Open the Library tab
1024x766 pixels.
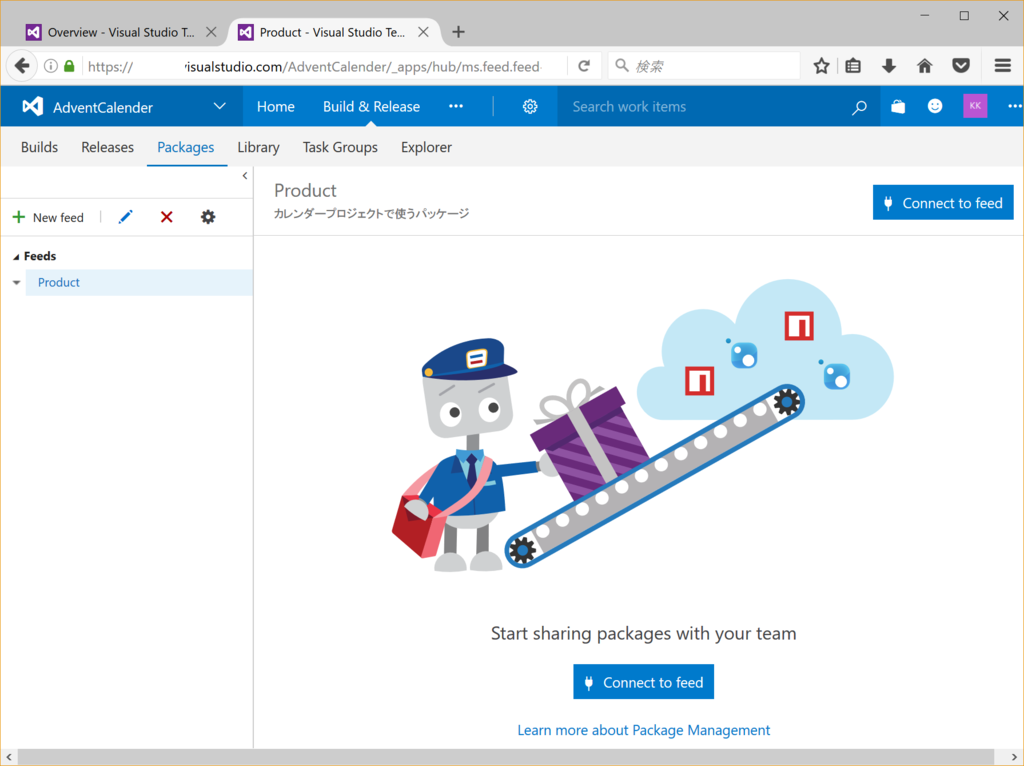click(x=259, y=147)
